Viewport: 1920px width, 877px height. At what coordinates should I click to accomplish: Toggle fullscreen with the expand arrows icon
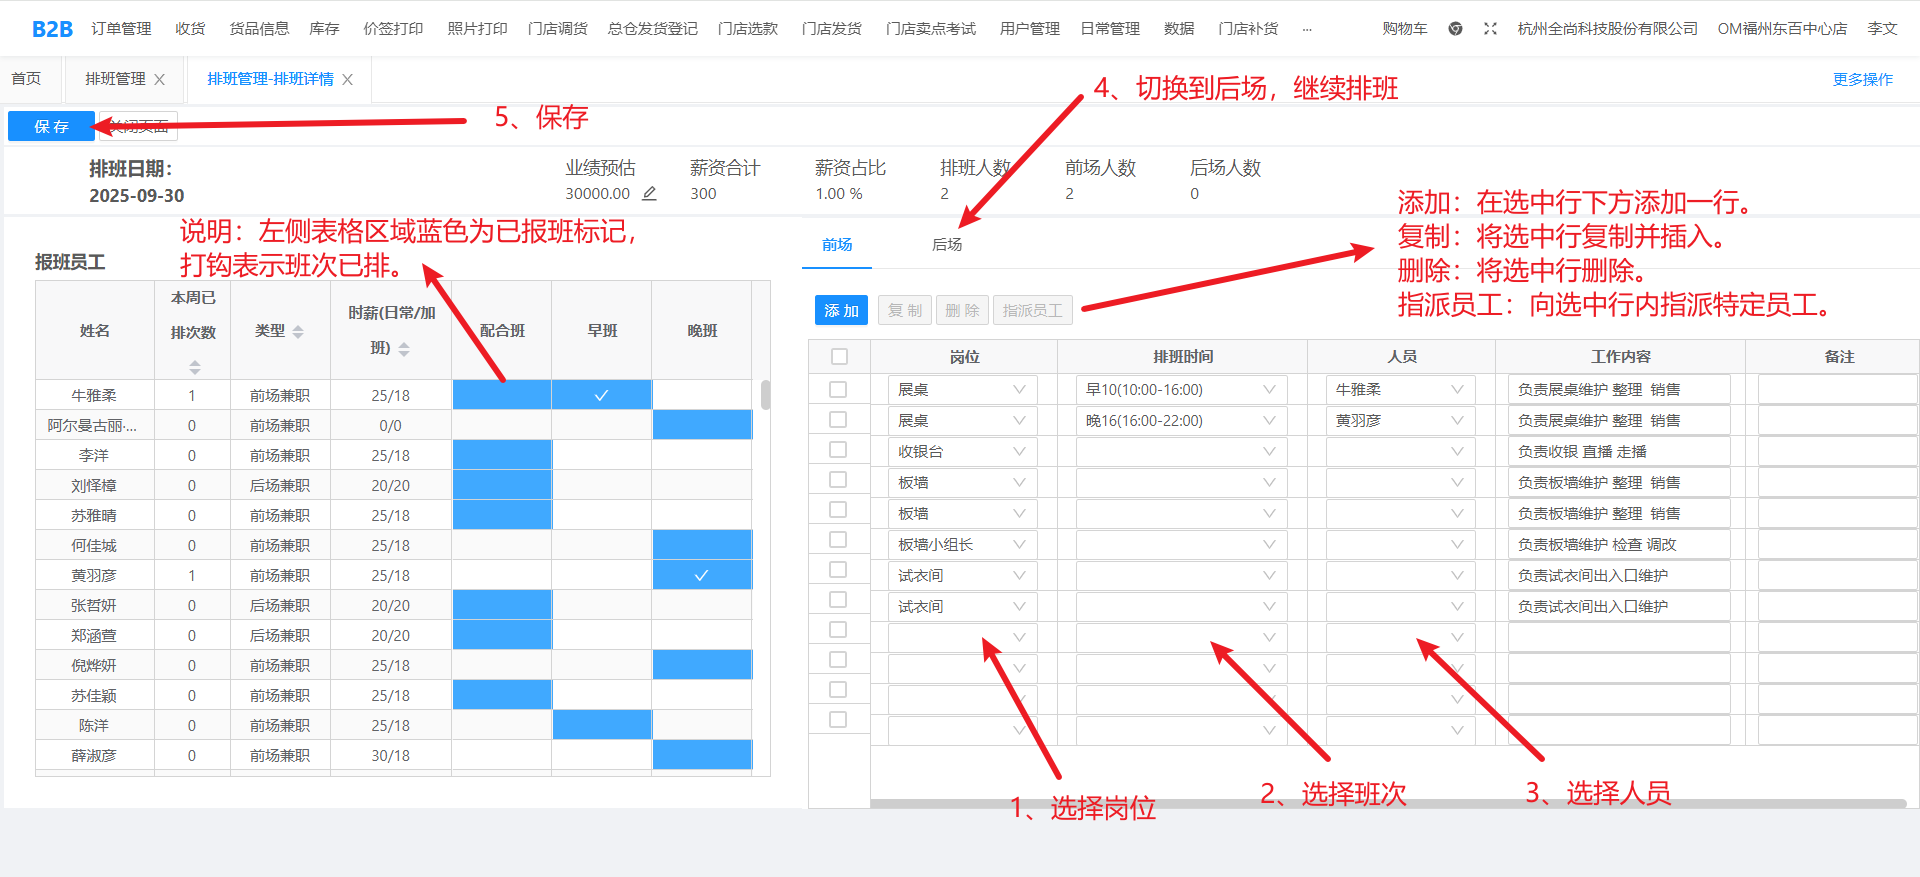1490,29
